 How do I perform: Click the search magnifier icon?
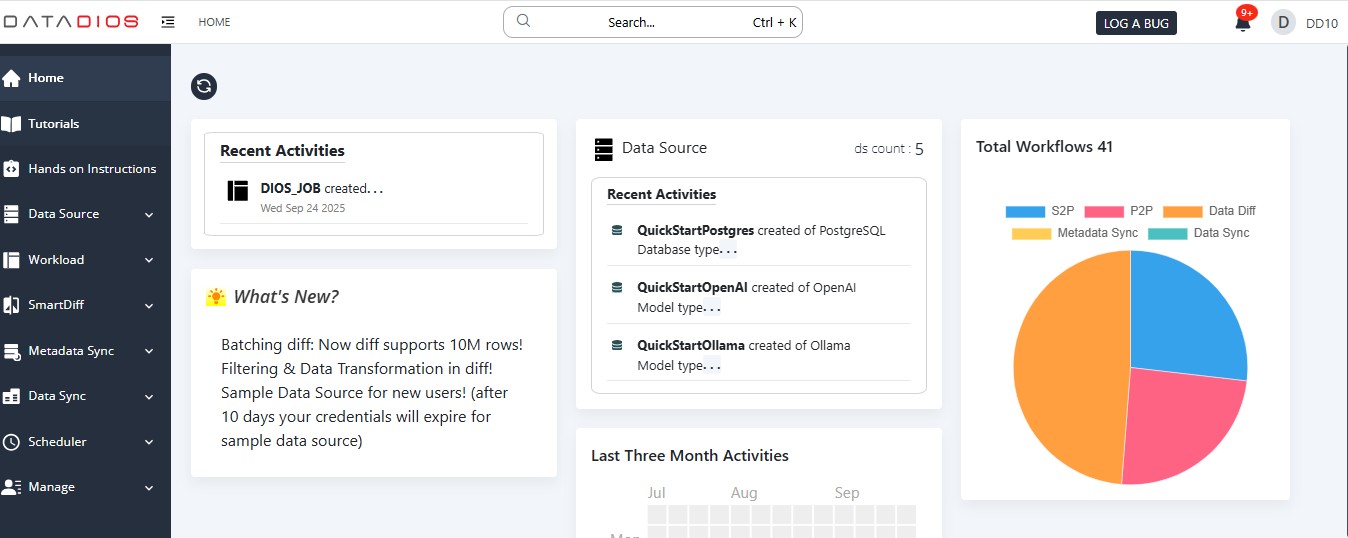click(x=523, y=21)
